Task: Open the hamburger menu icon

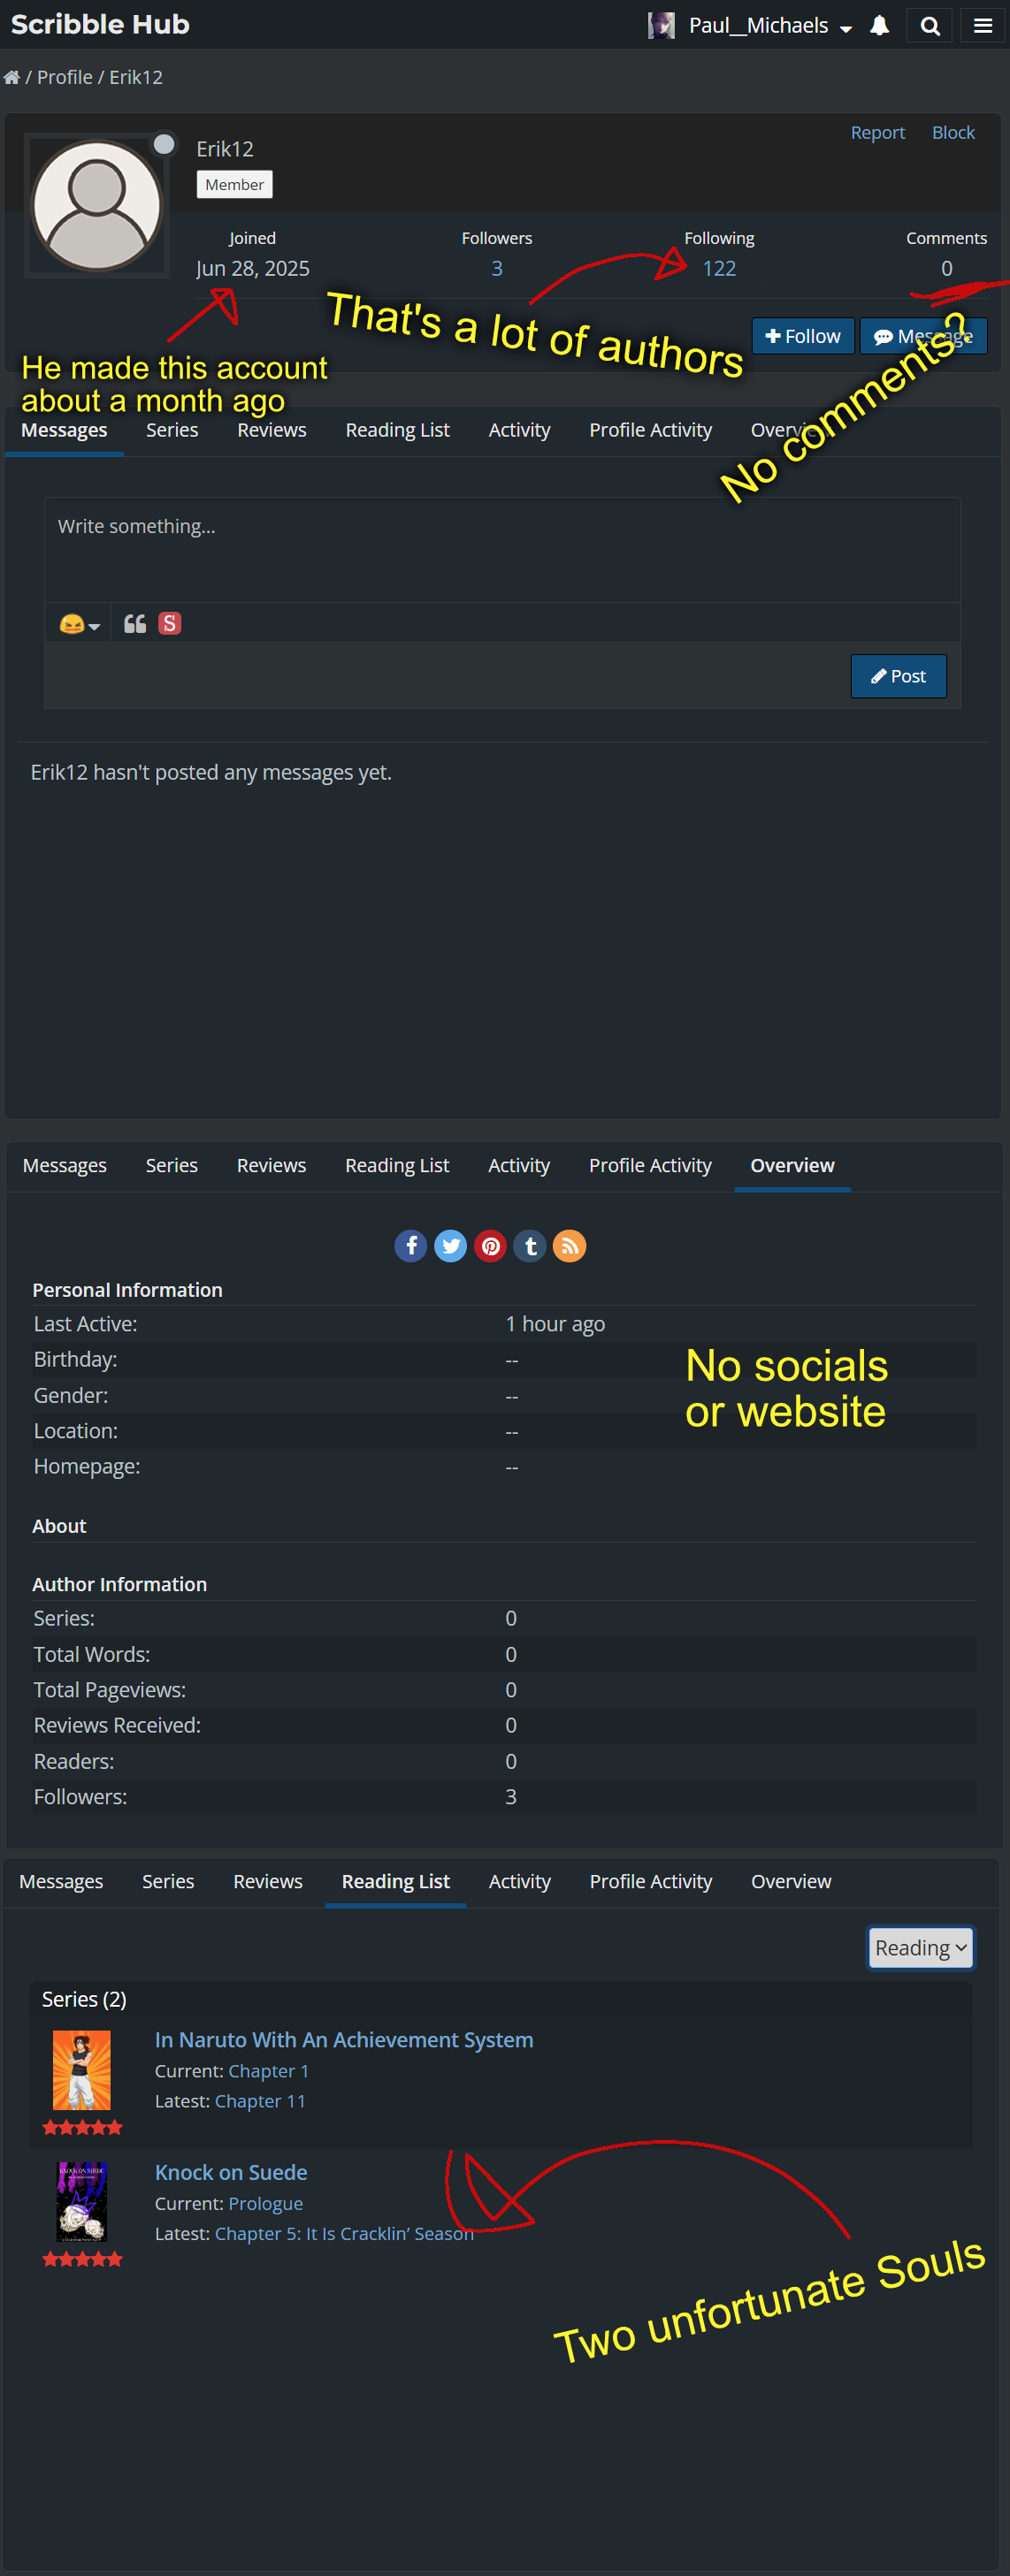Action: pyautogui.click(x=983, y=26)
